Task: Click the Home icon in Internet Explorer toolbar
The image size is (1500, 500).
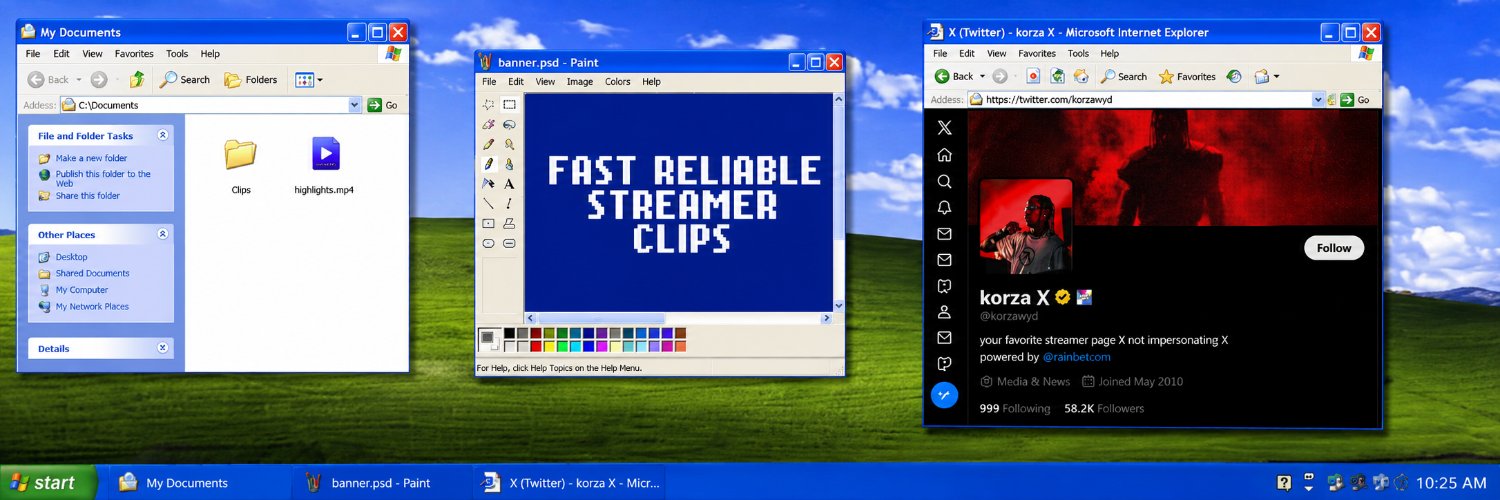Action: 1081,76
